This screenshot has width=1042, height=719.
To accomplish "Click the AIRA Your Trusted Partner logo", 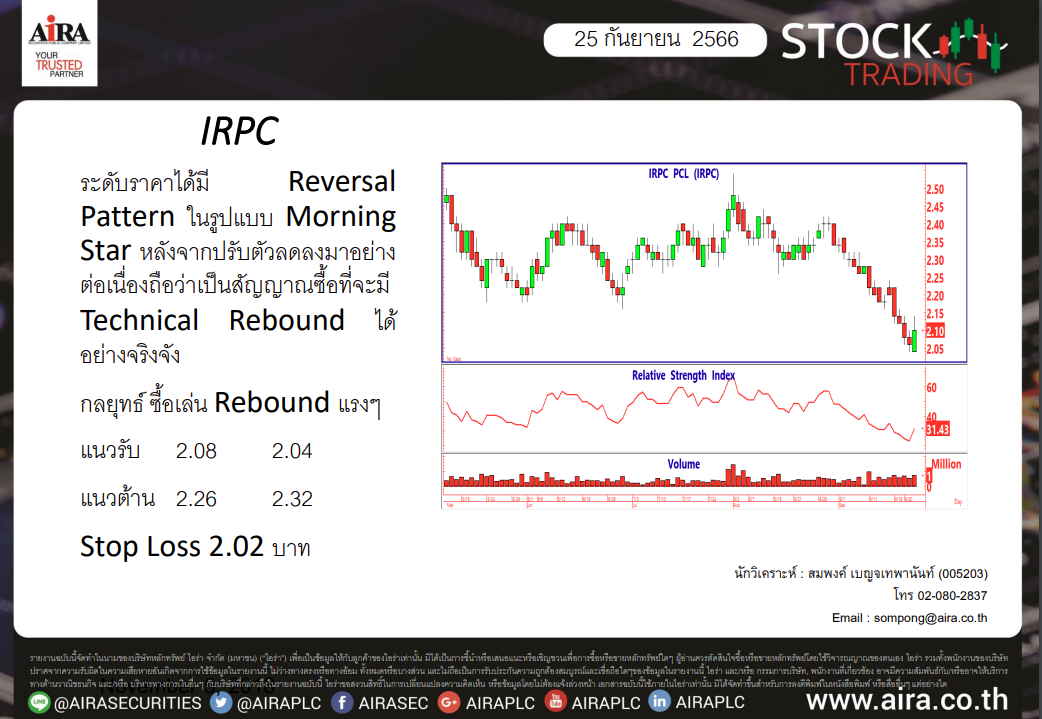I will pos(60,43).
